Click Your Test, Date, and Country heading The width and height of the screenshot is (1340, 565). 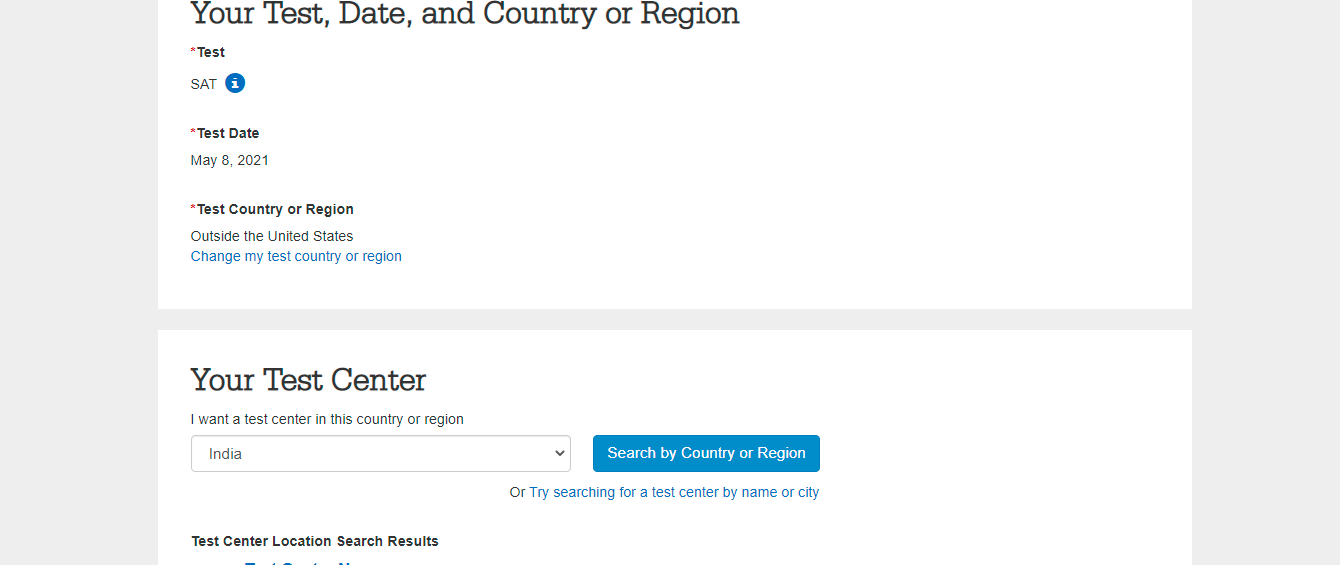(x=465, y=14)
